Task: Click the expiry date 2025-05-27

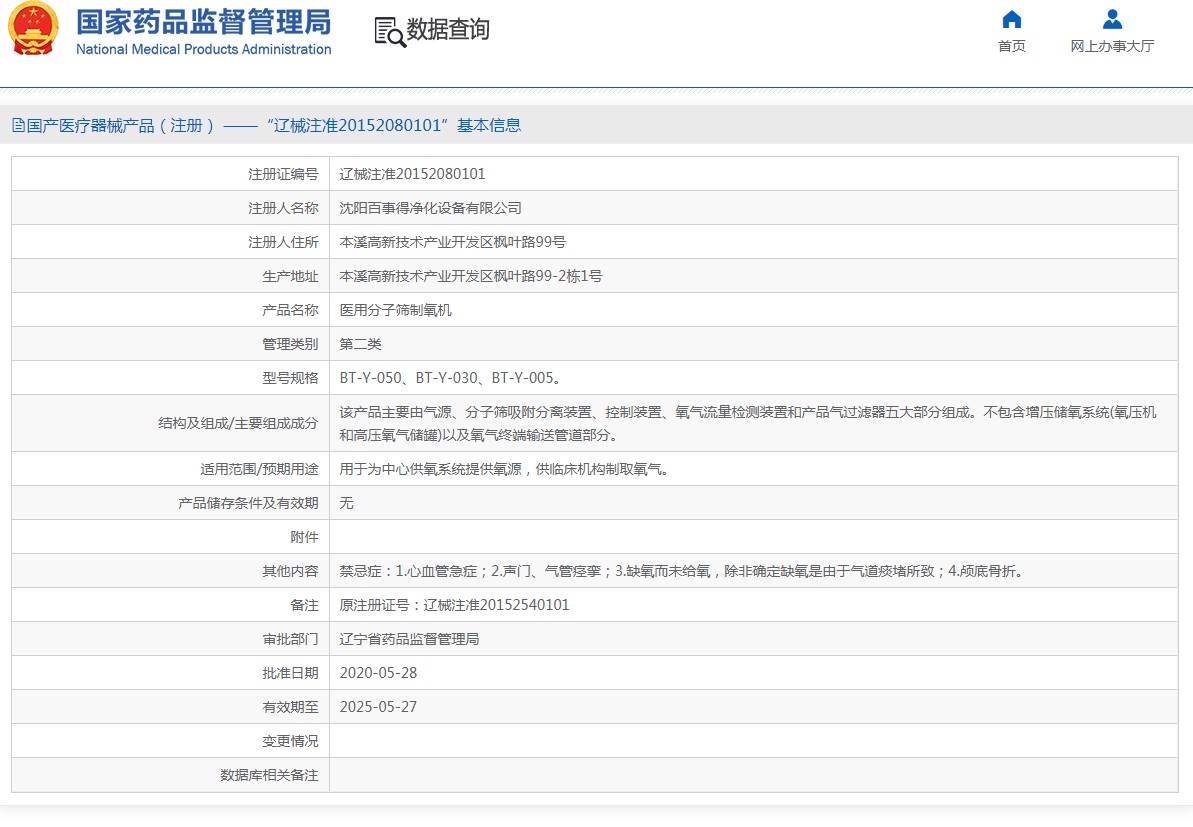Action: click(x=378, y=707)
